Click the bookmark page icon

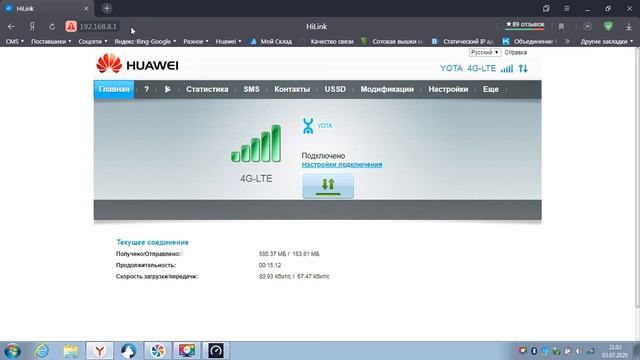pos(561,27)
